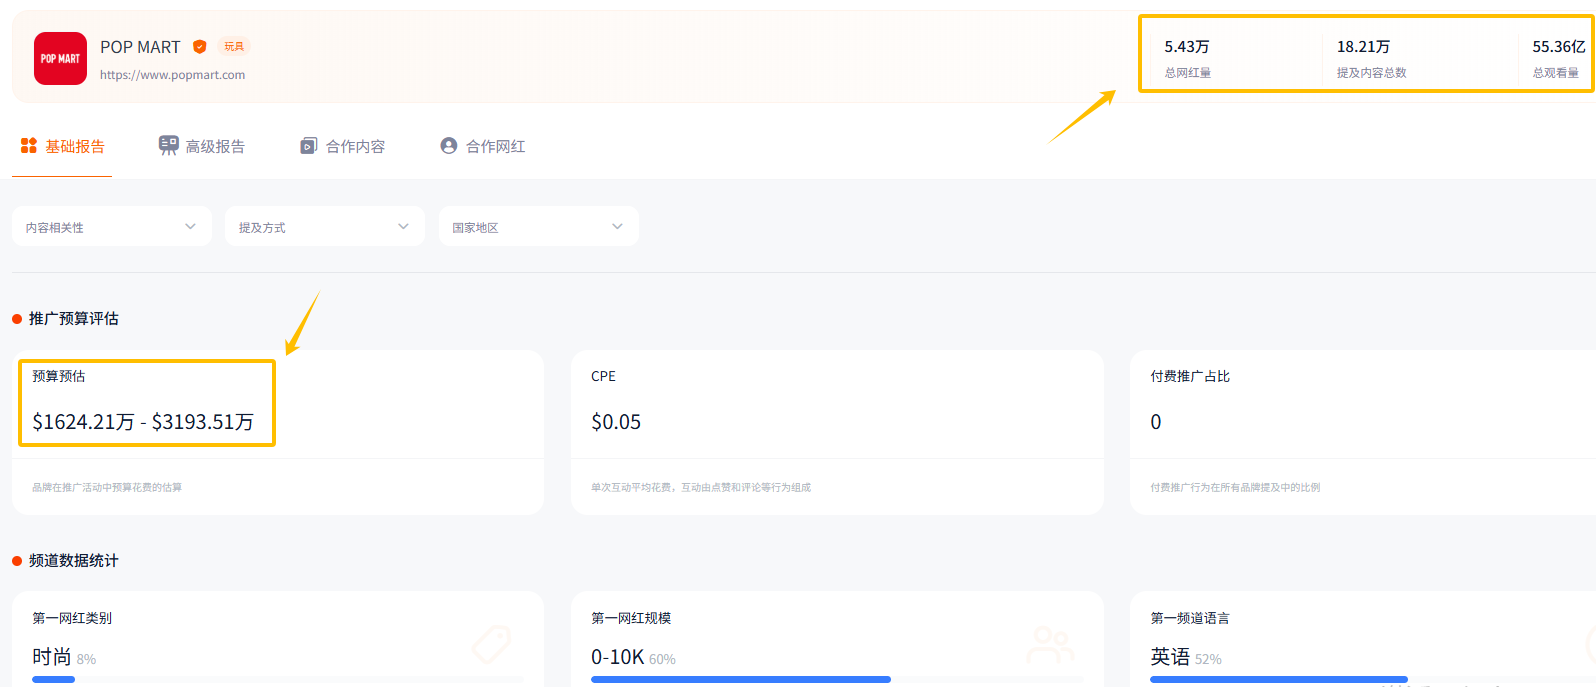Viewport: 1596px width, 687px height.
Task: Open the 内容相关性 dropdown
Action: pyautogui.click(x=112, y=227)
